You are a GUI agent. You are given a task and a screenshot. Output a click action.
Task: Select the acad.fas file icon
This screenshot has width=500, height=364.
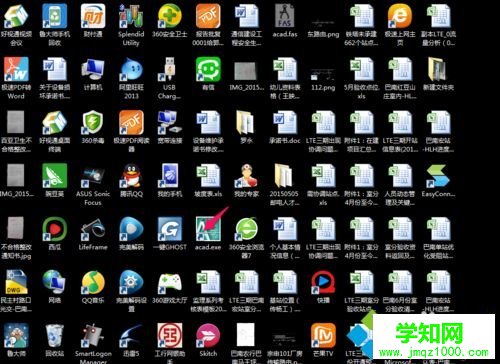pos(284,16)
